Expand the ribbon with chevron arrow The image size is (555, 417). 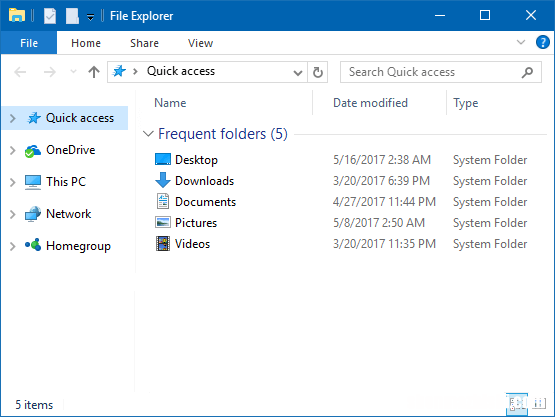521,42
